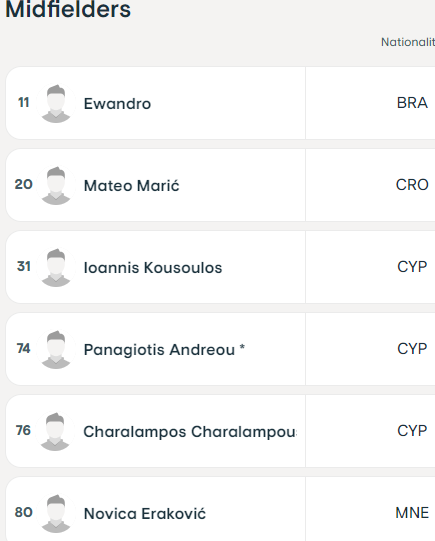The image size is (435, 541).
Task: Open Panagiotis Andreou player page
Action: click(159, 350)
